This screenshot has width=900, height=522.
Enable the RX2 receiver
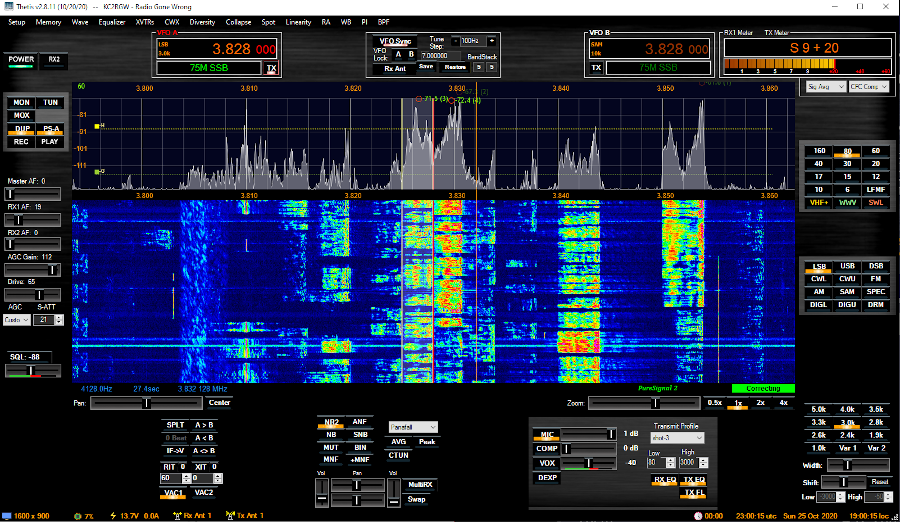coord(54,60)
